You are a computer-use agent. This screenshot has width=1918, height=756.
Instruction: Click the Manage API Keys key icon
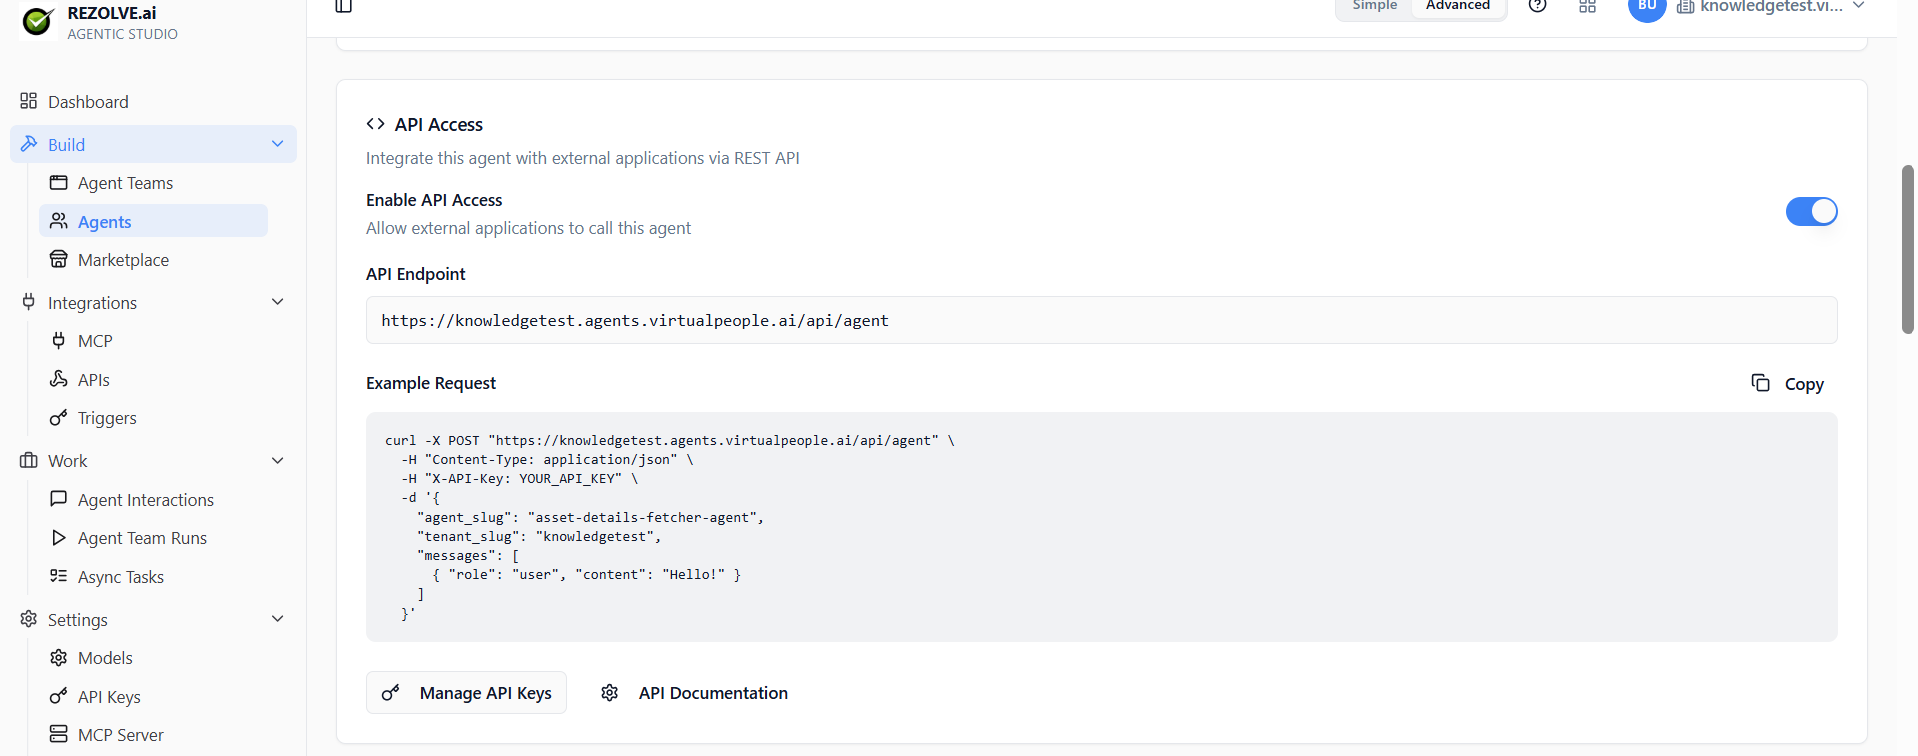[x=391, y=692]
